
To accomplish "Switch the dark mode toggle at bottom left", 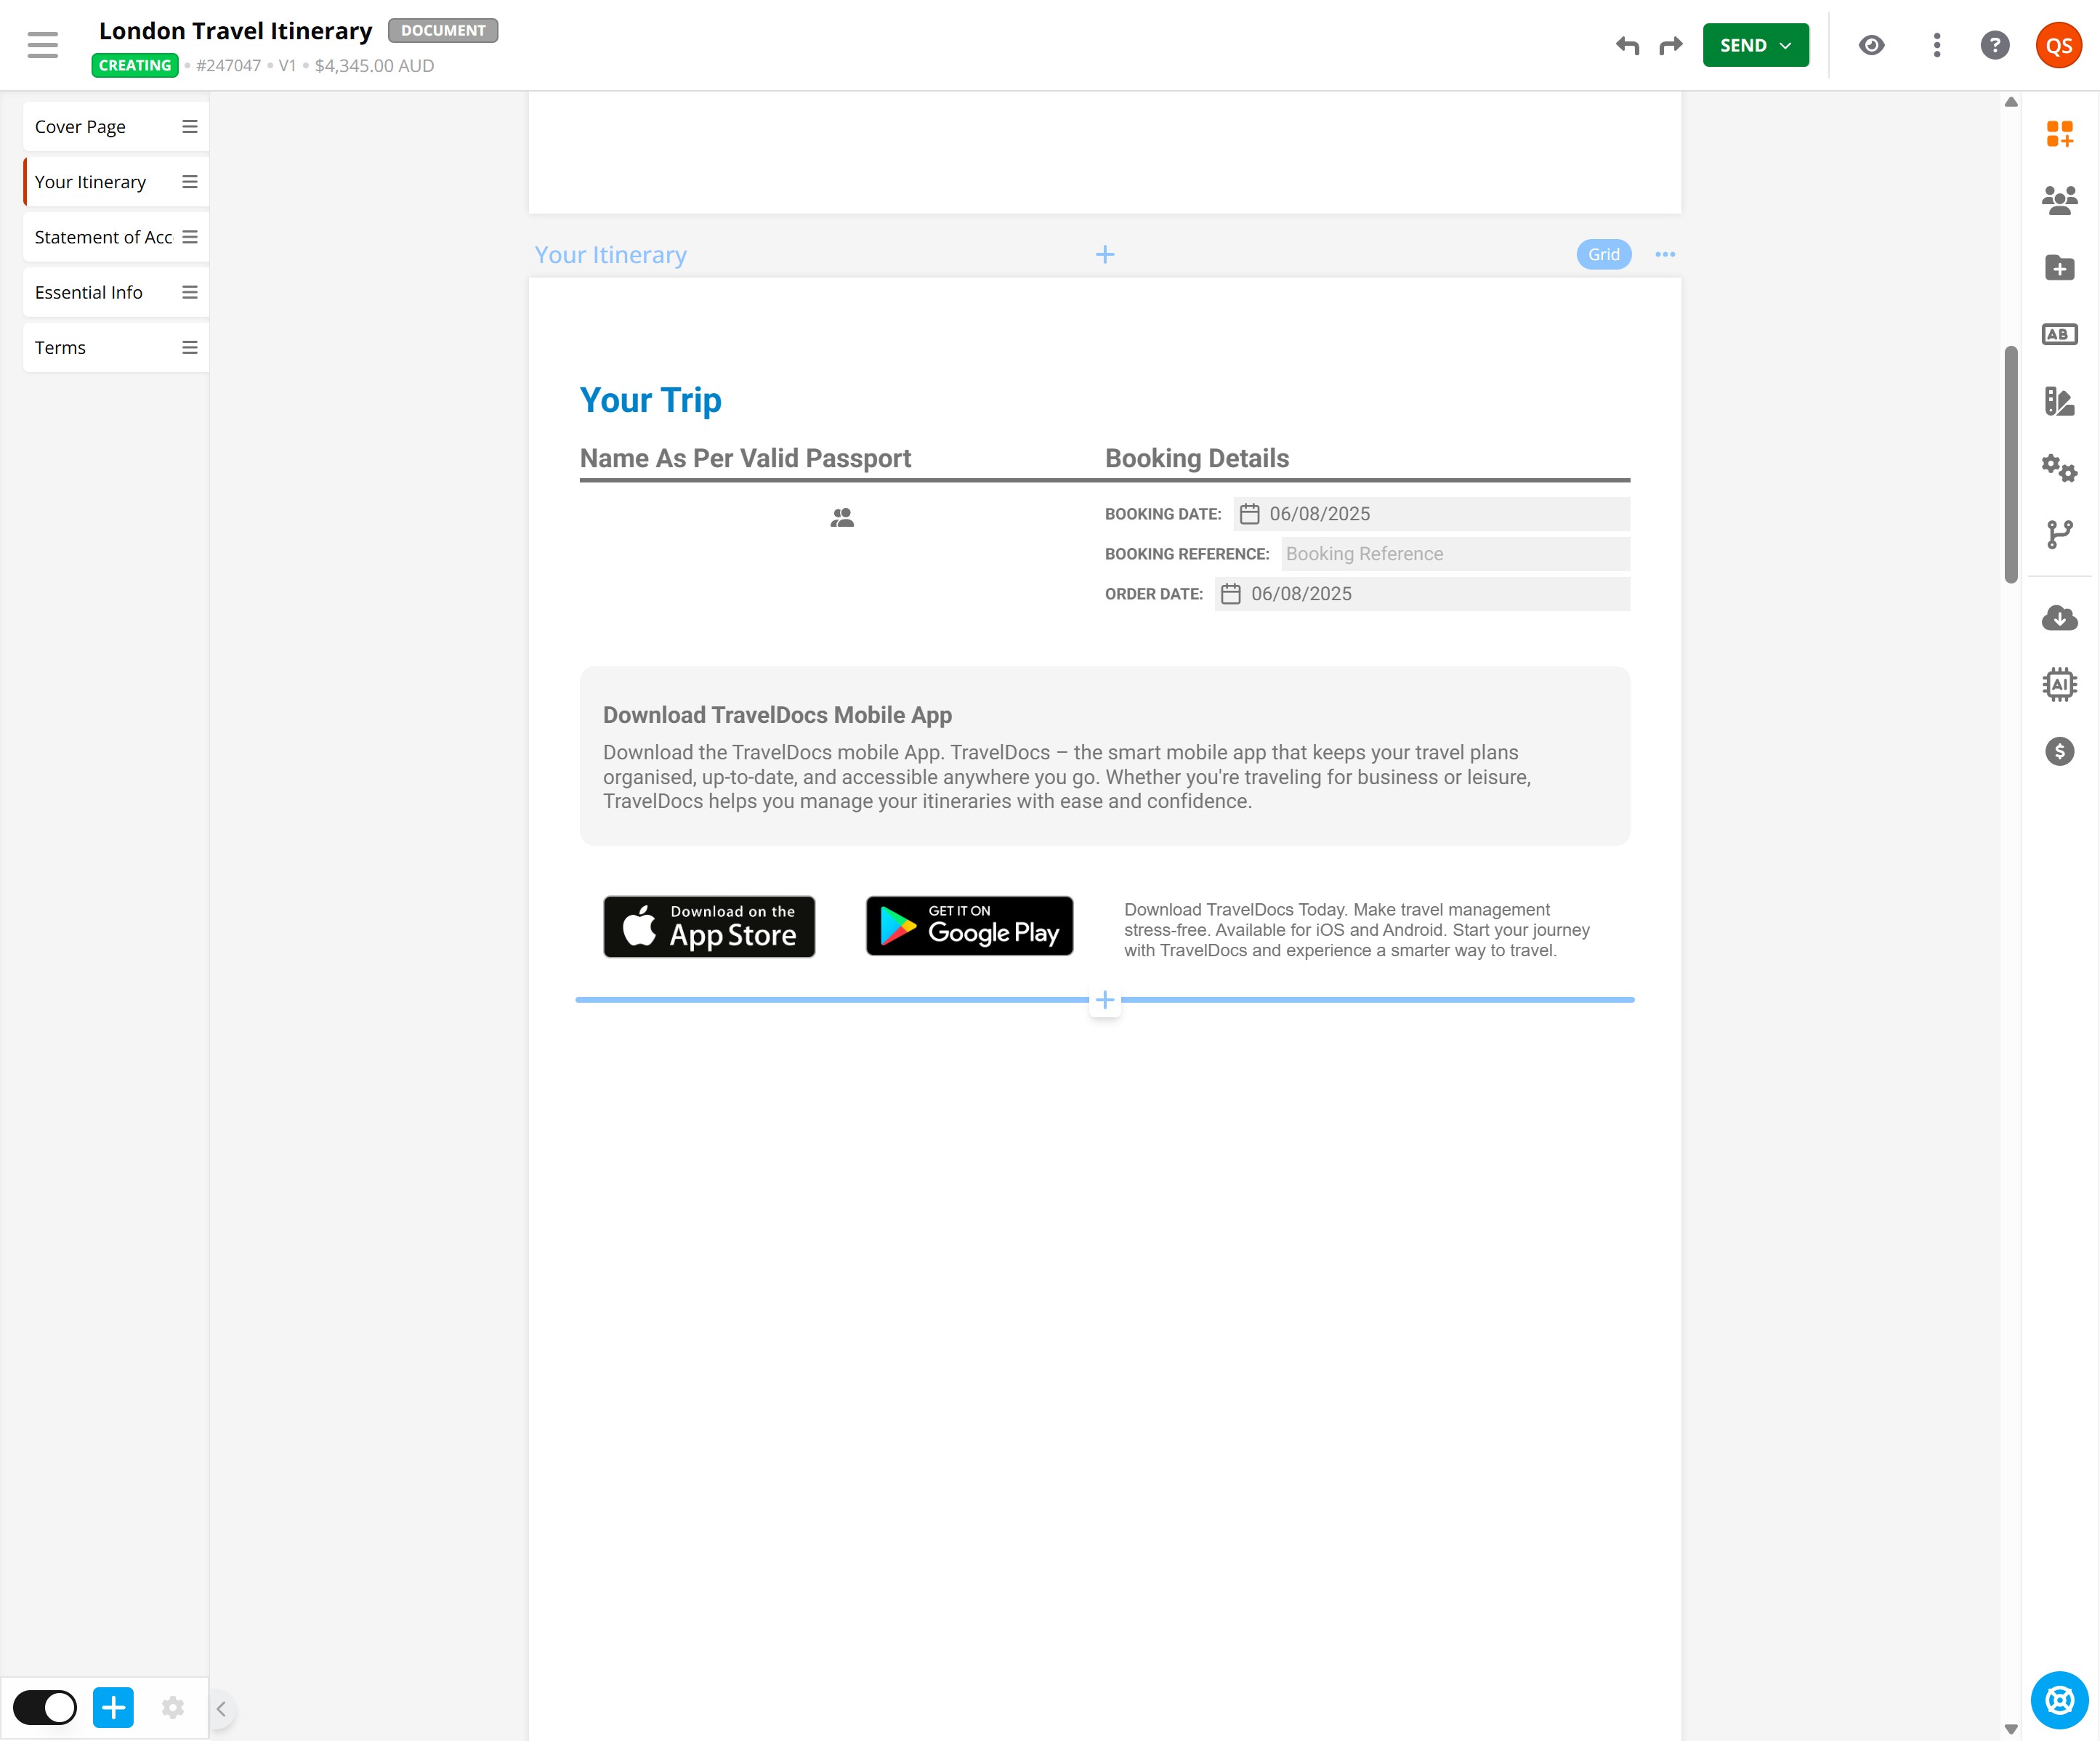I will 45,1707.
